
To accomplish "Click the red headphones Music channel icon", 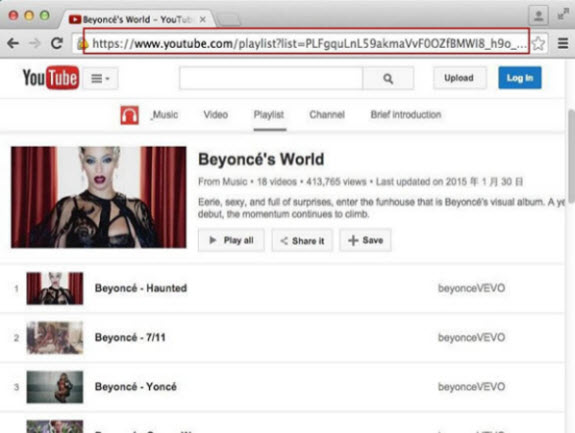I will coord(129,115).
